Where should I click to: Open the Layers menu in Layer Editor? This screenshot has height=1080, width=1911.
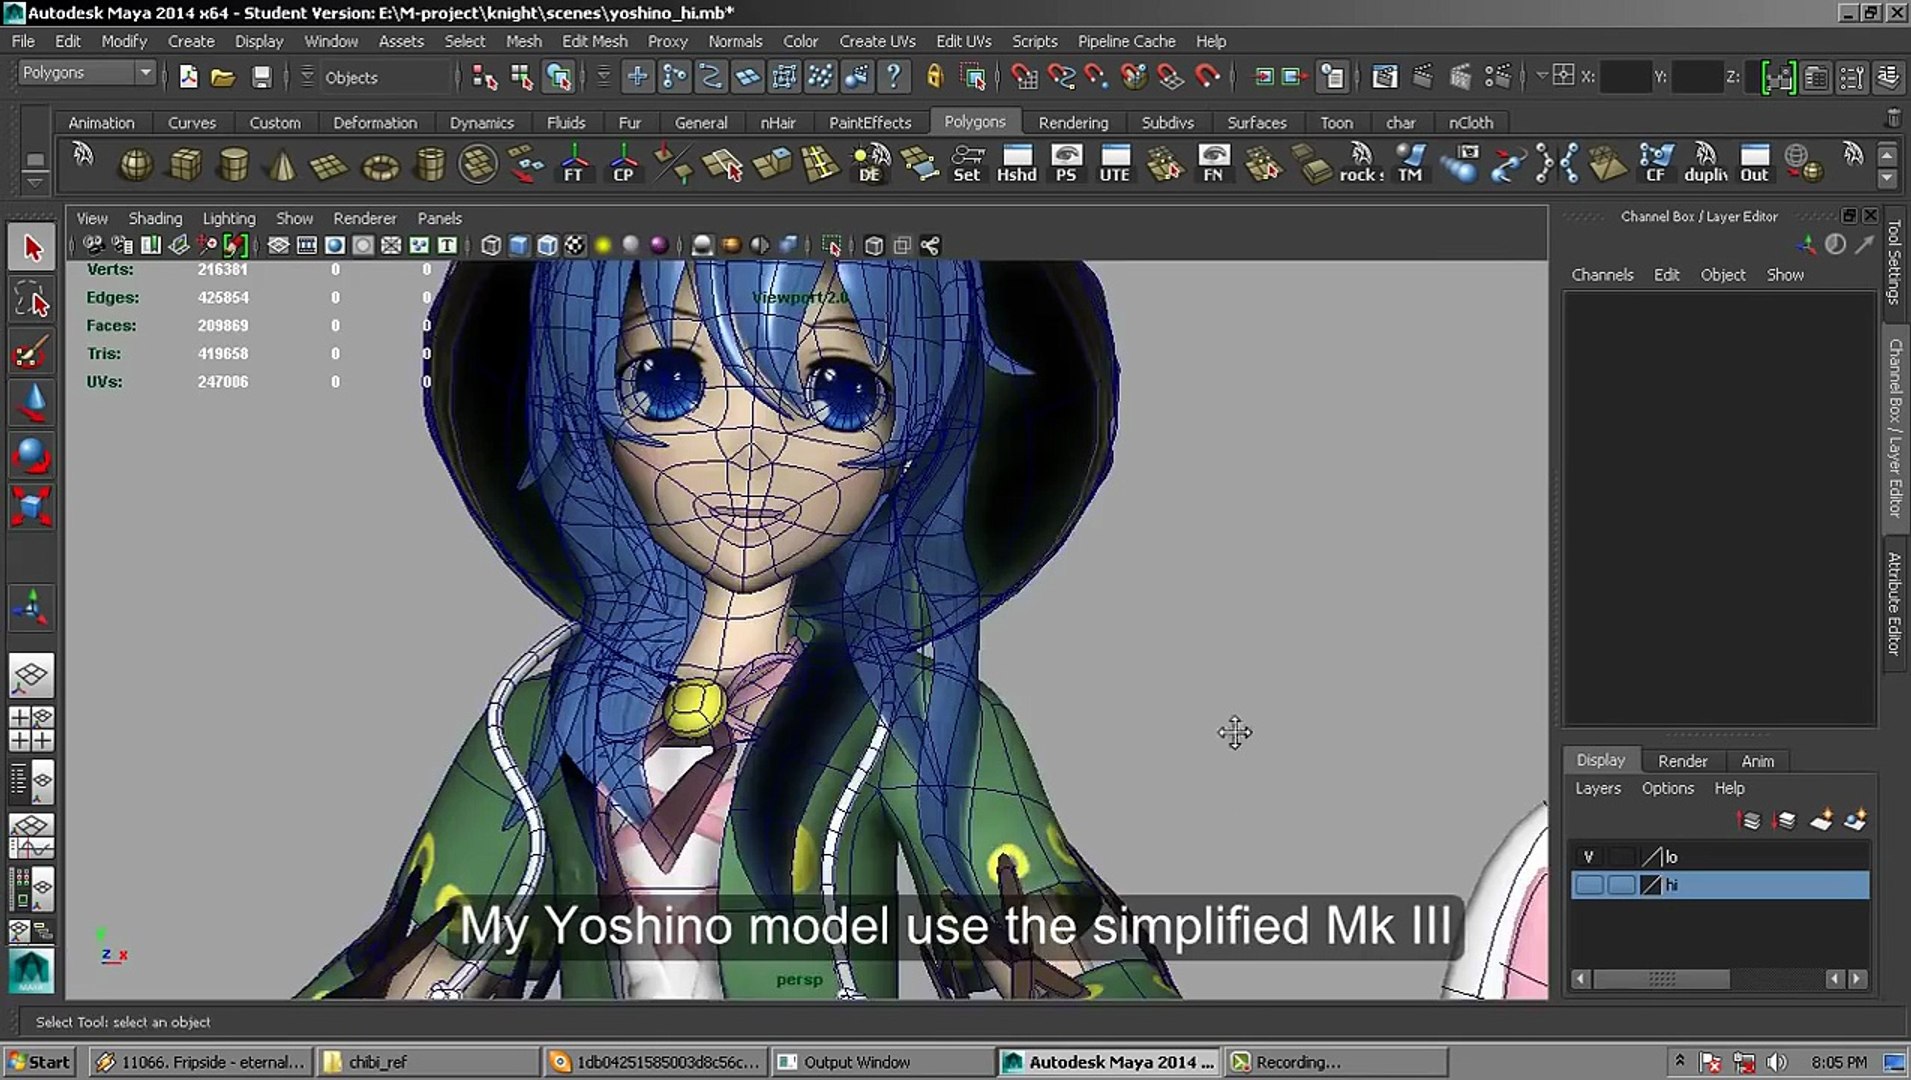[1597, 788]
